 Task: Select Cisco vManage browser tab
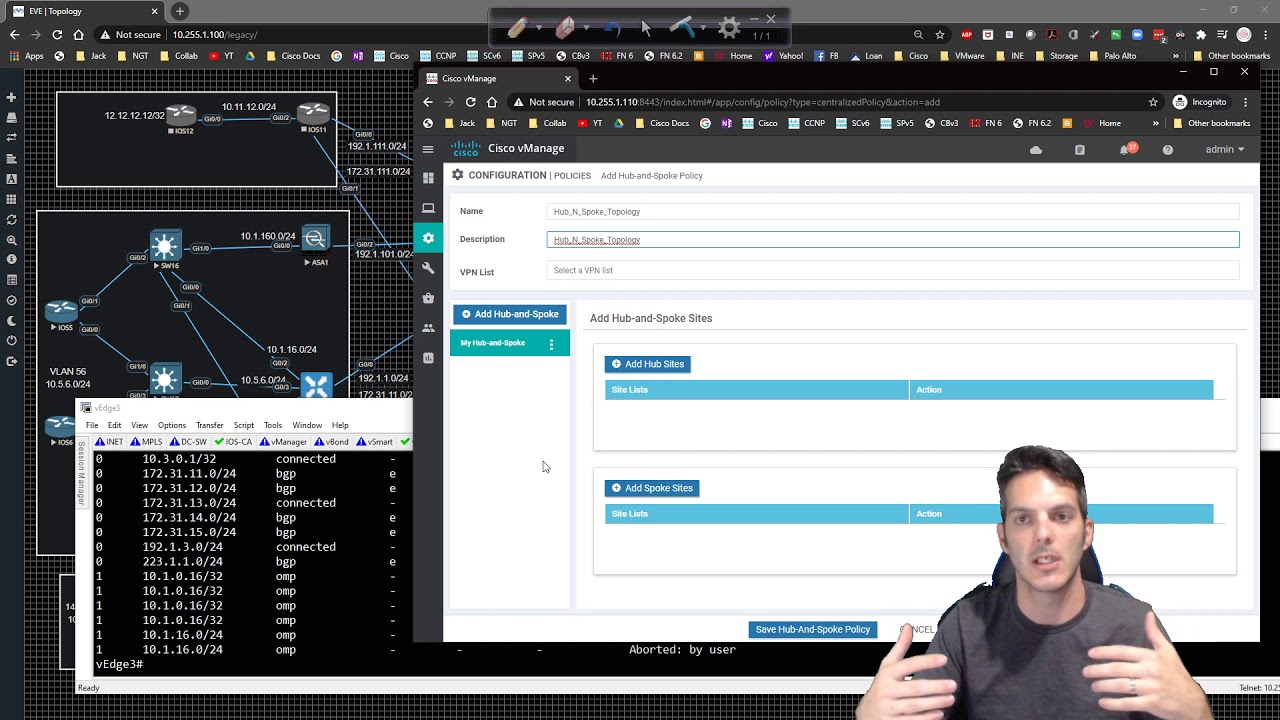(x=499, y=78)
